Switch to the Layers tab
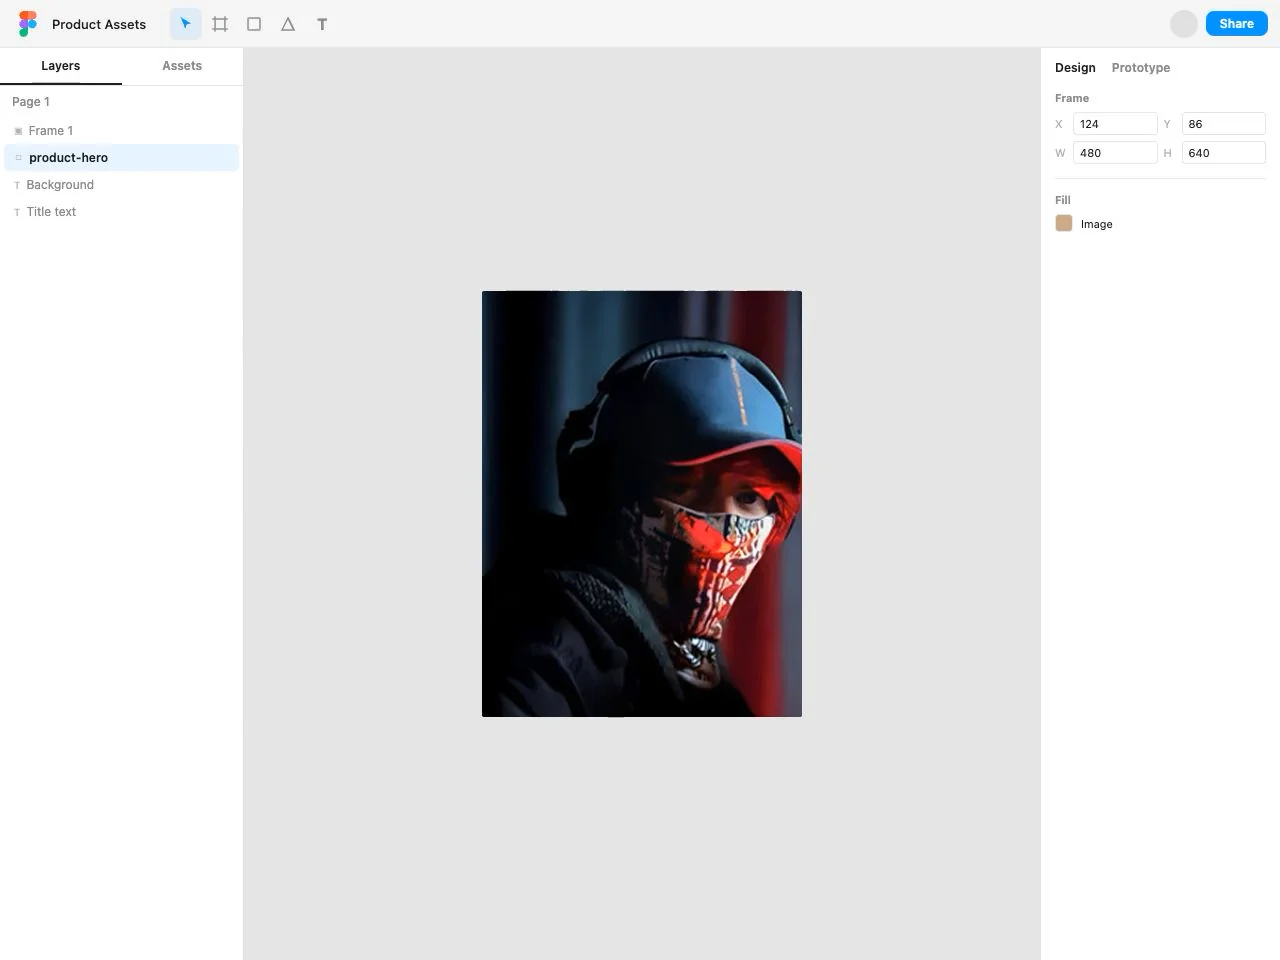The height and width of the screenshot is (960, 1280). point(61,66)
